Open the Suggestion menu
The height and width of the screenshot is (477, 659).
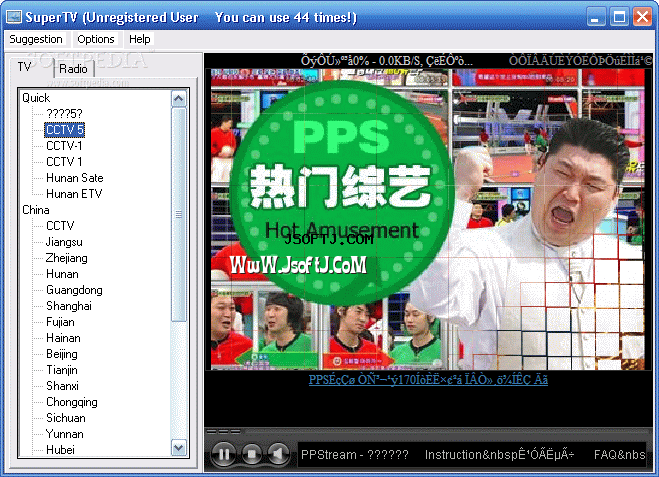pos(36,39)
